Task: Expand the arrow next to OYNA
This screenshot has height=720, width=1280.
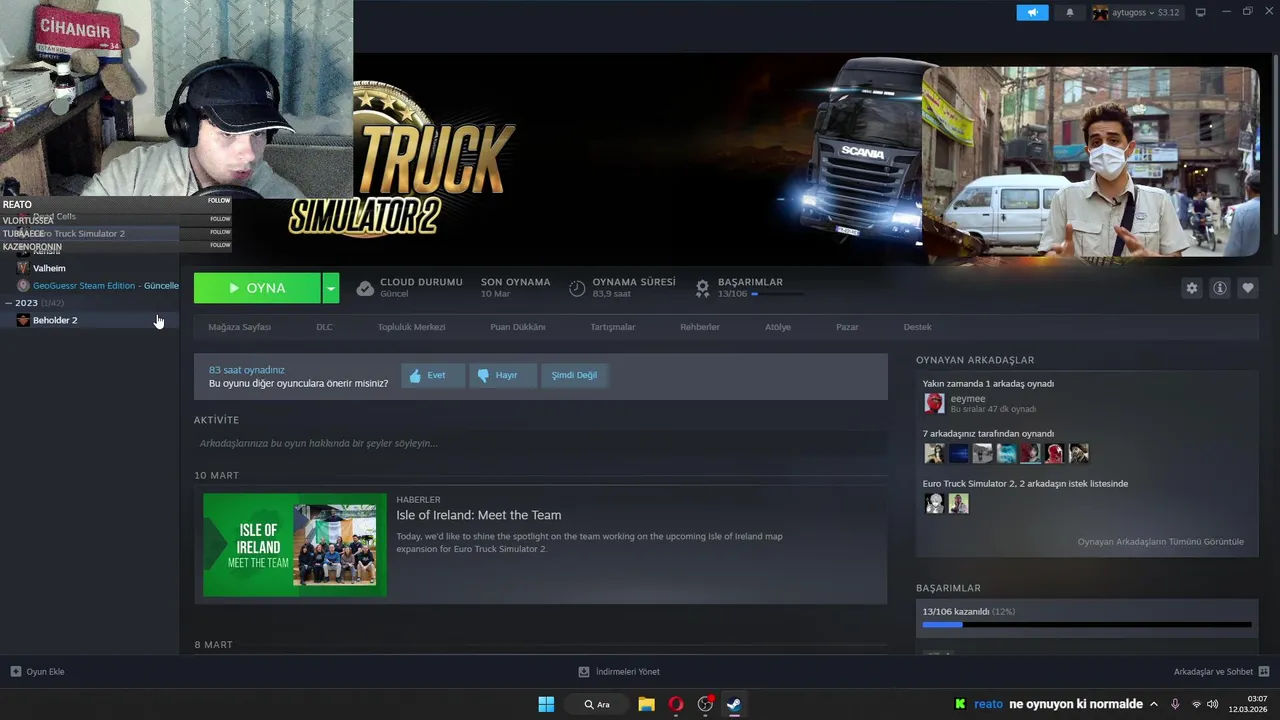Action: [x=331, y=288]
